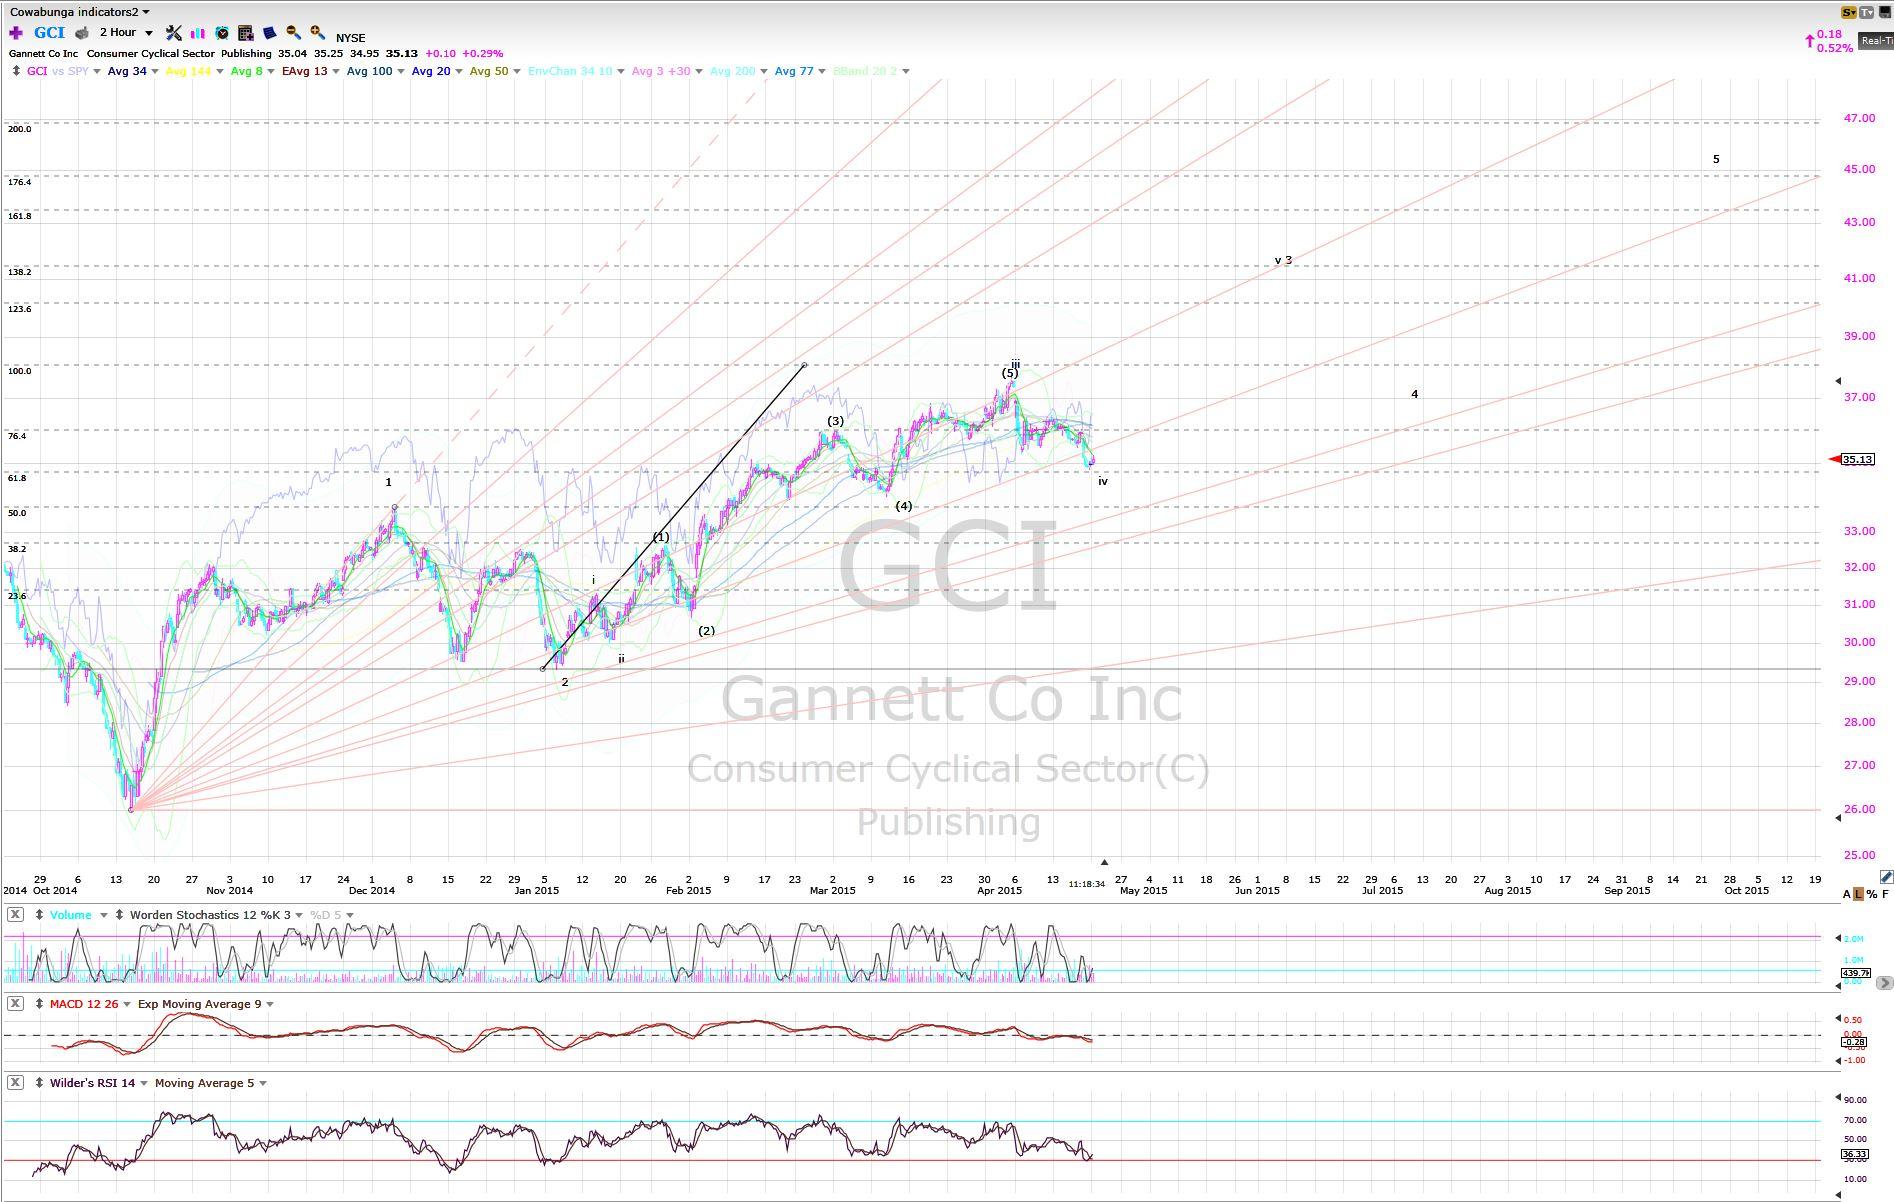The width and height of the screenshot is (1894, 1202).
Task: Click the Exp Moving Average 9 label
Action: [200, 1004]
